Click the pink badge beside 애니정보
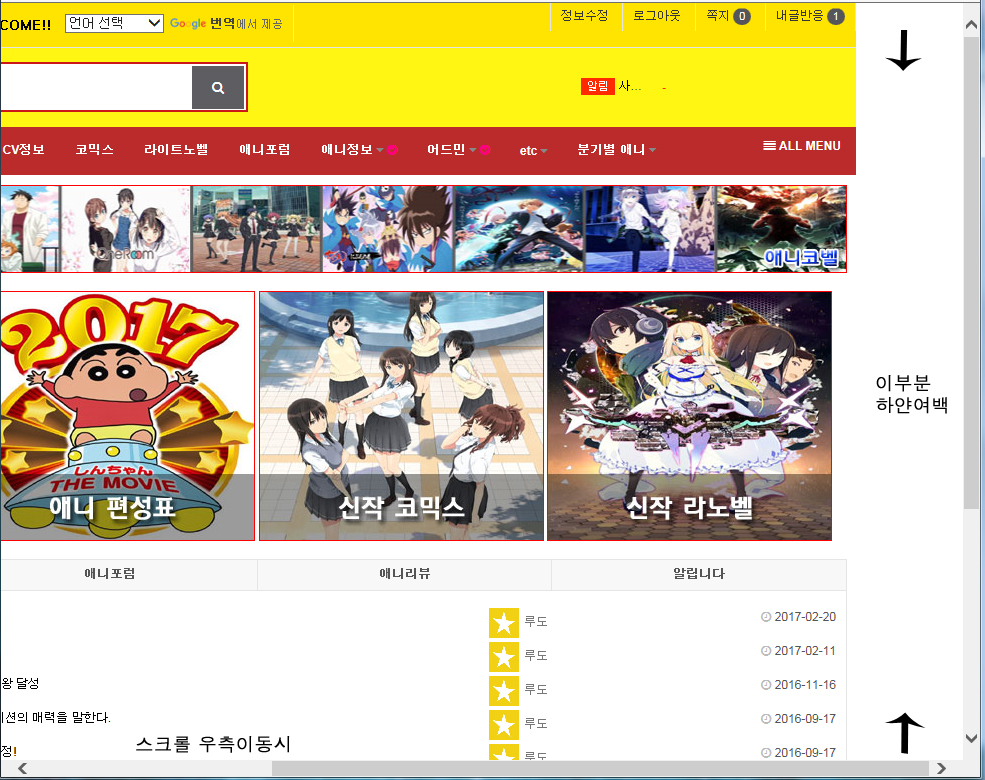 pos(392,149)
